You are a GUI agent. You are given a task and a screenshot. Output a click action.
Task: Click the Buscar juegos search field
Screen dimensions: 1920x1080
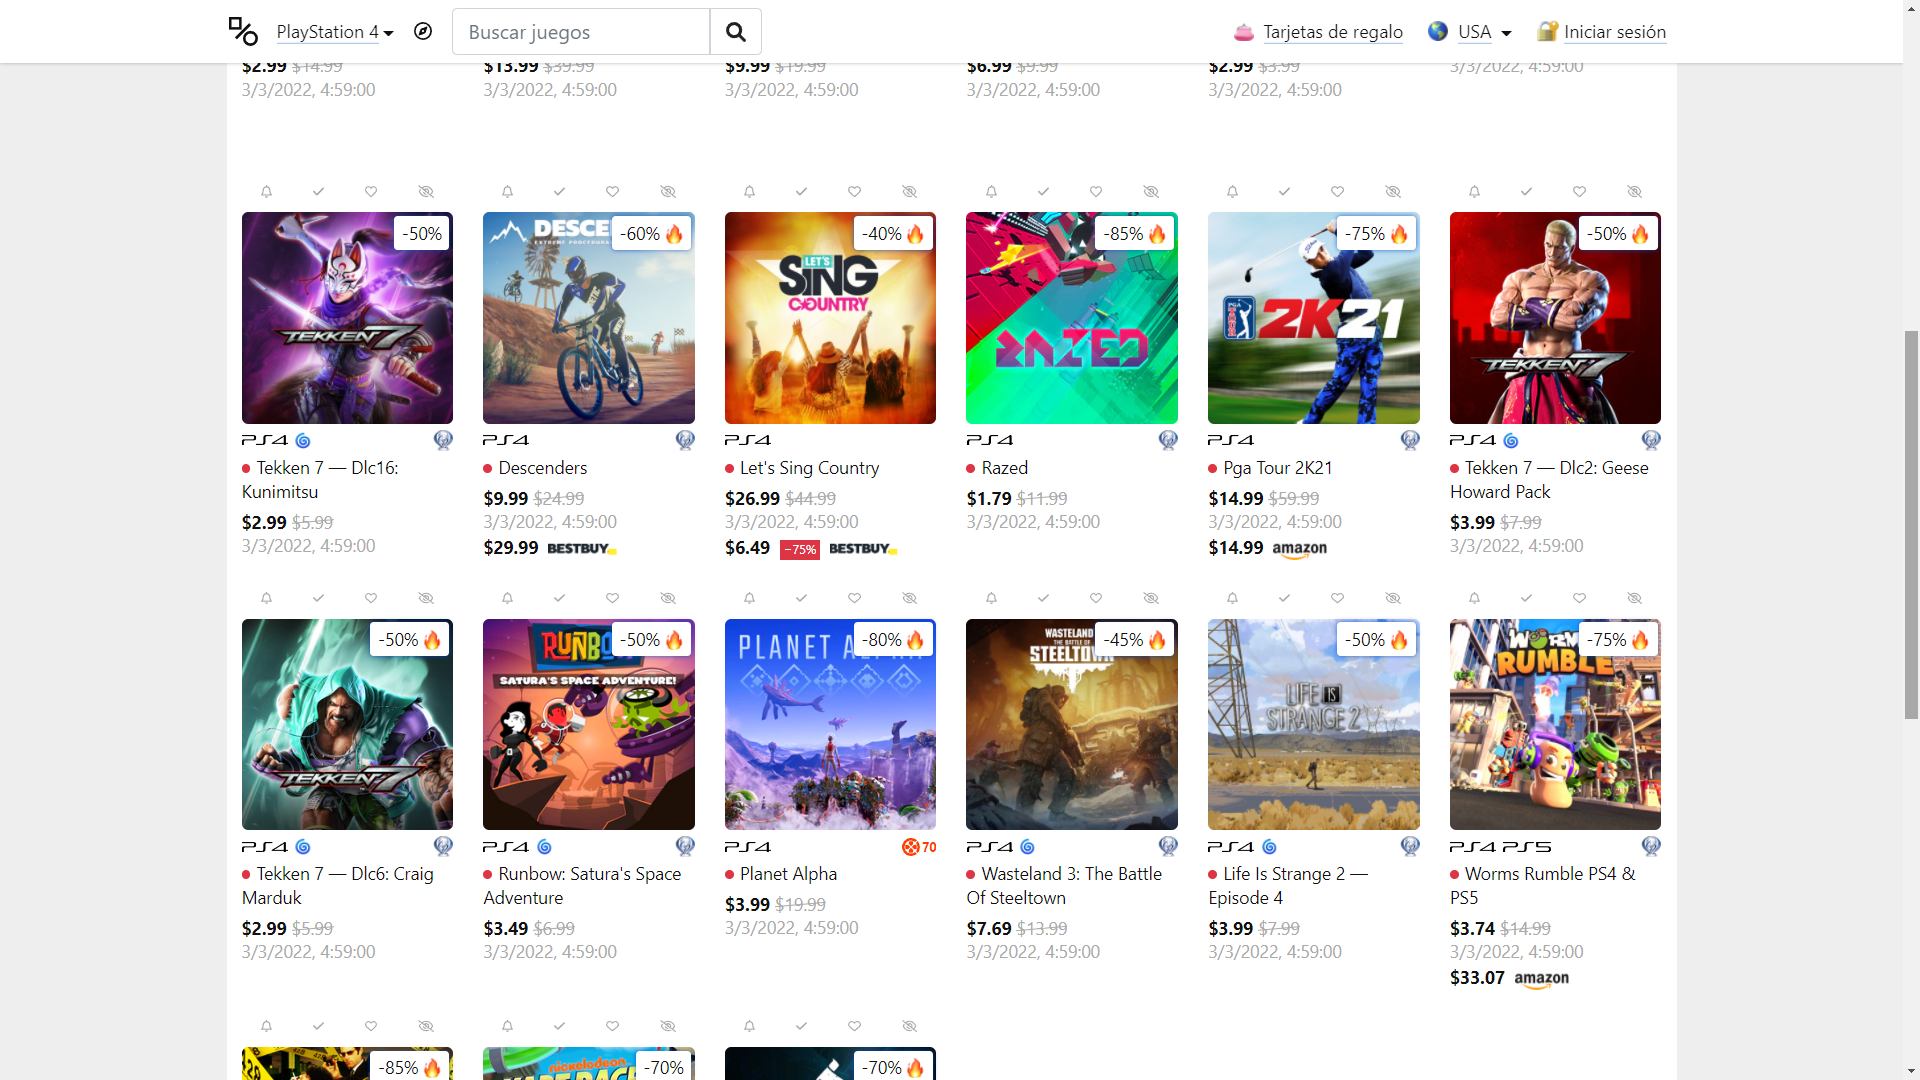pos(581,32)
